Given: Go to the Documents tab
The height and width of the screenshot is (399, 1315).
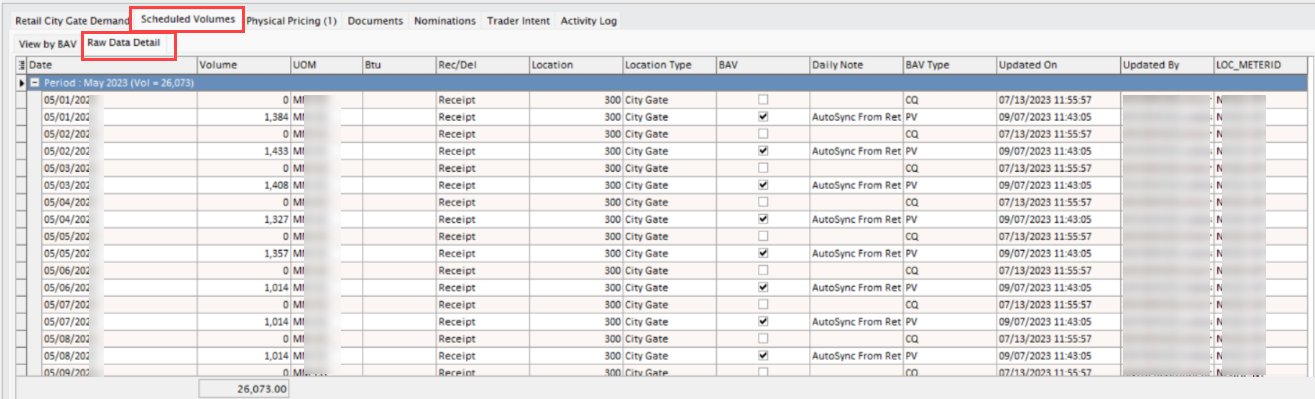Looking at the screenshot, I should [x=375, y=20].
